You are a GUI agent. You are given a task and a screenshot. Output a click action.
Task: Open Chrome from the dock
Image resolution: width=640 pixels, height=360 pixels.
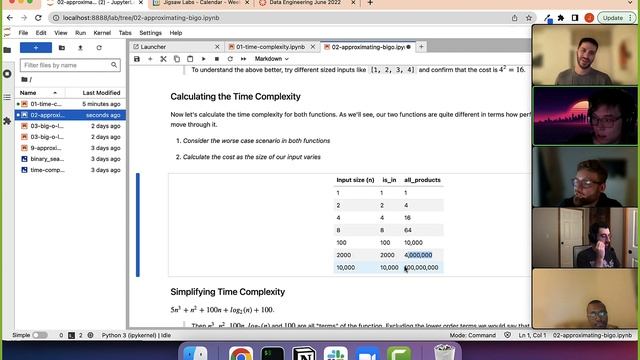(x=241, y=353)
